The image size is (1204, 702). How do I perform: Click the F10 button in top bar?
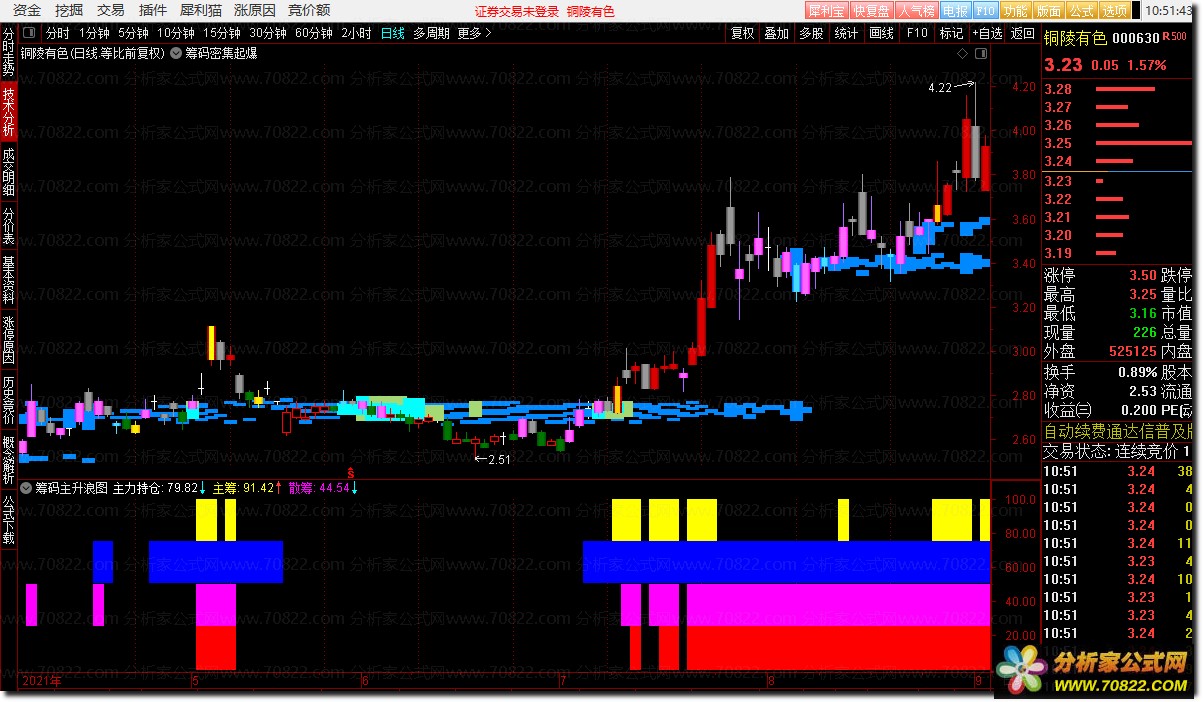985,11
